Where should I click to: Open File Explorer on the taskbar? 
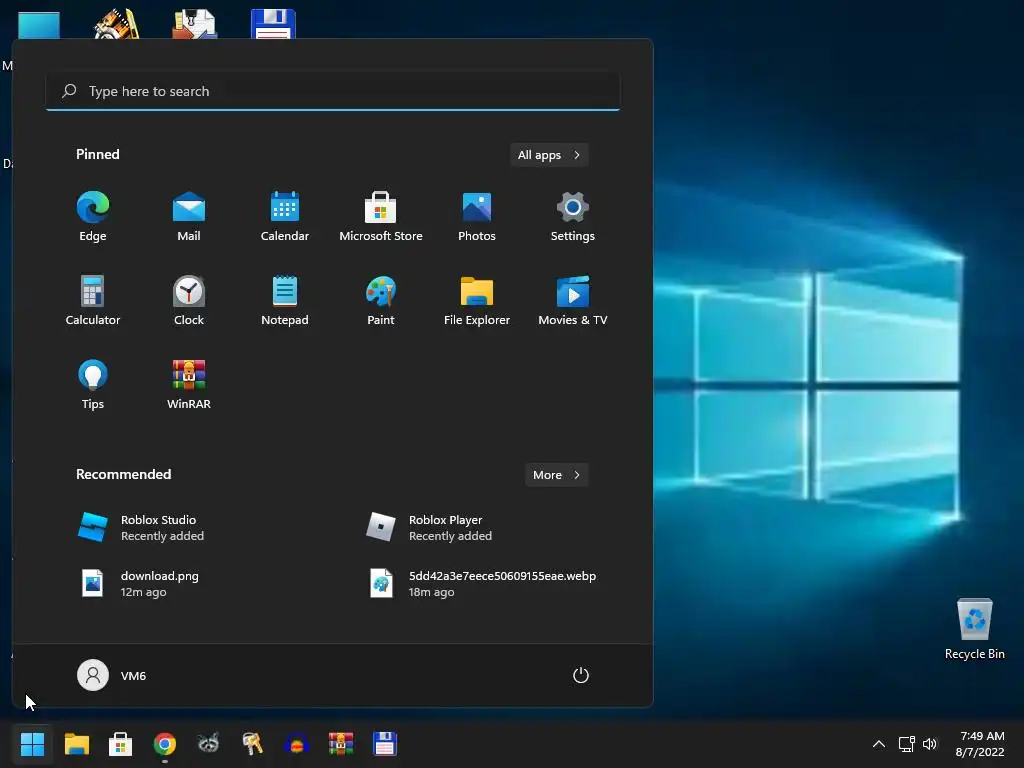(x=76, y=744)
